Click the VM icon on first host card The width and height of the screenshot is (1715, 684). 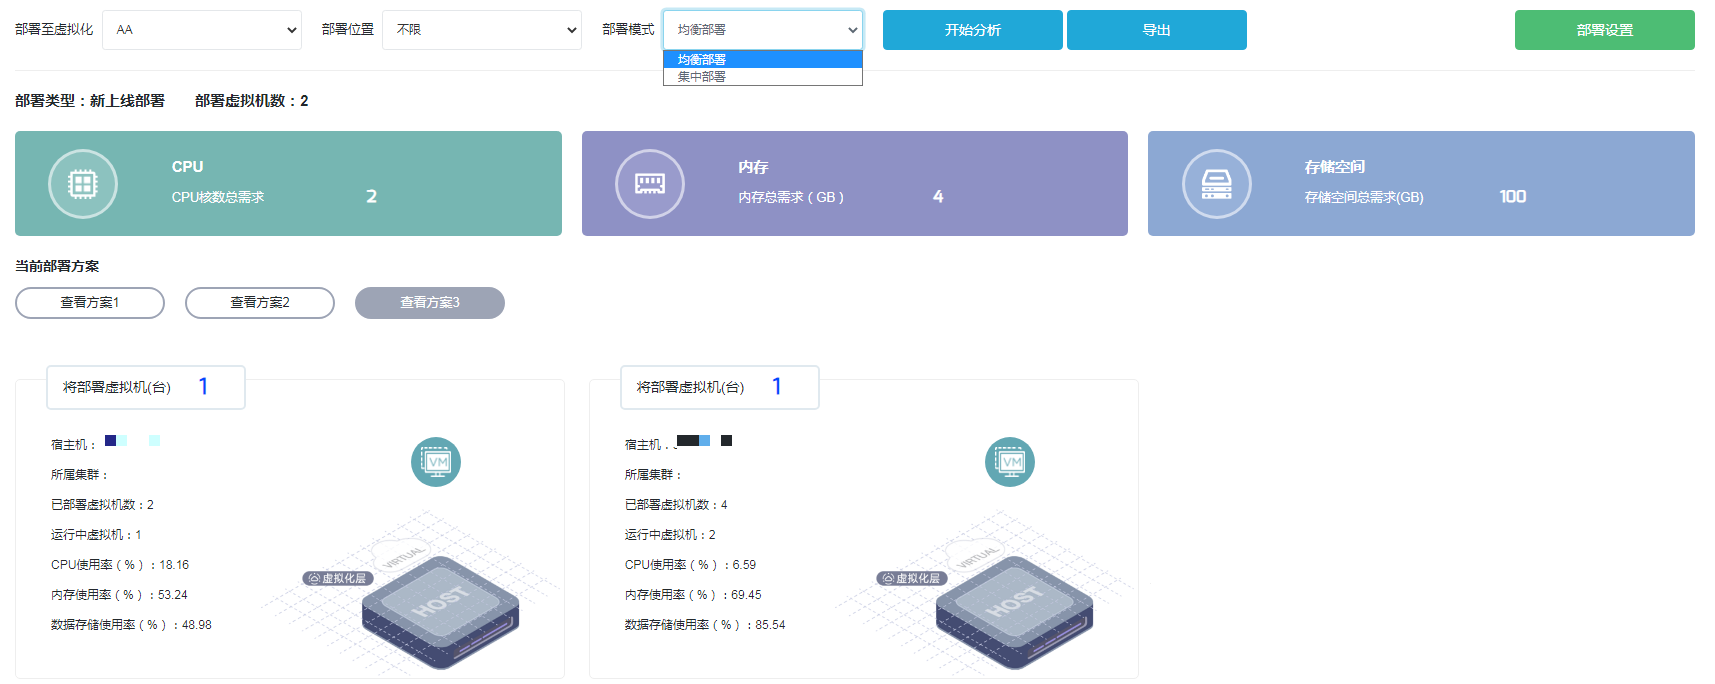pyautogui.click(x=436, y=462)
